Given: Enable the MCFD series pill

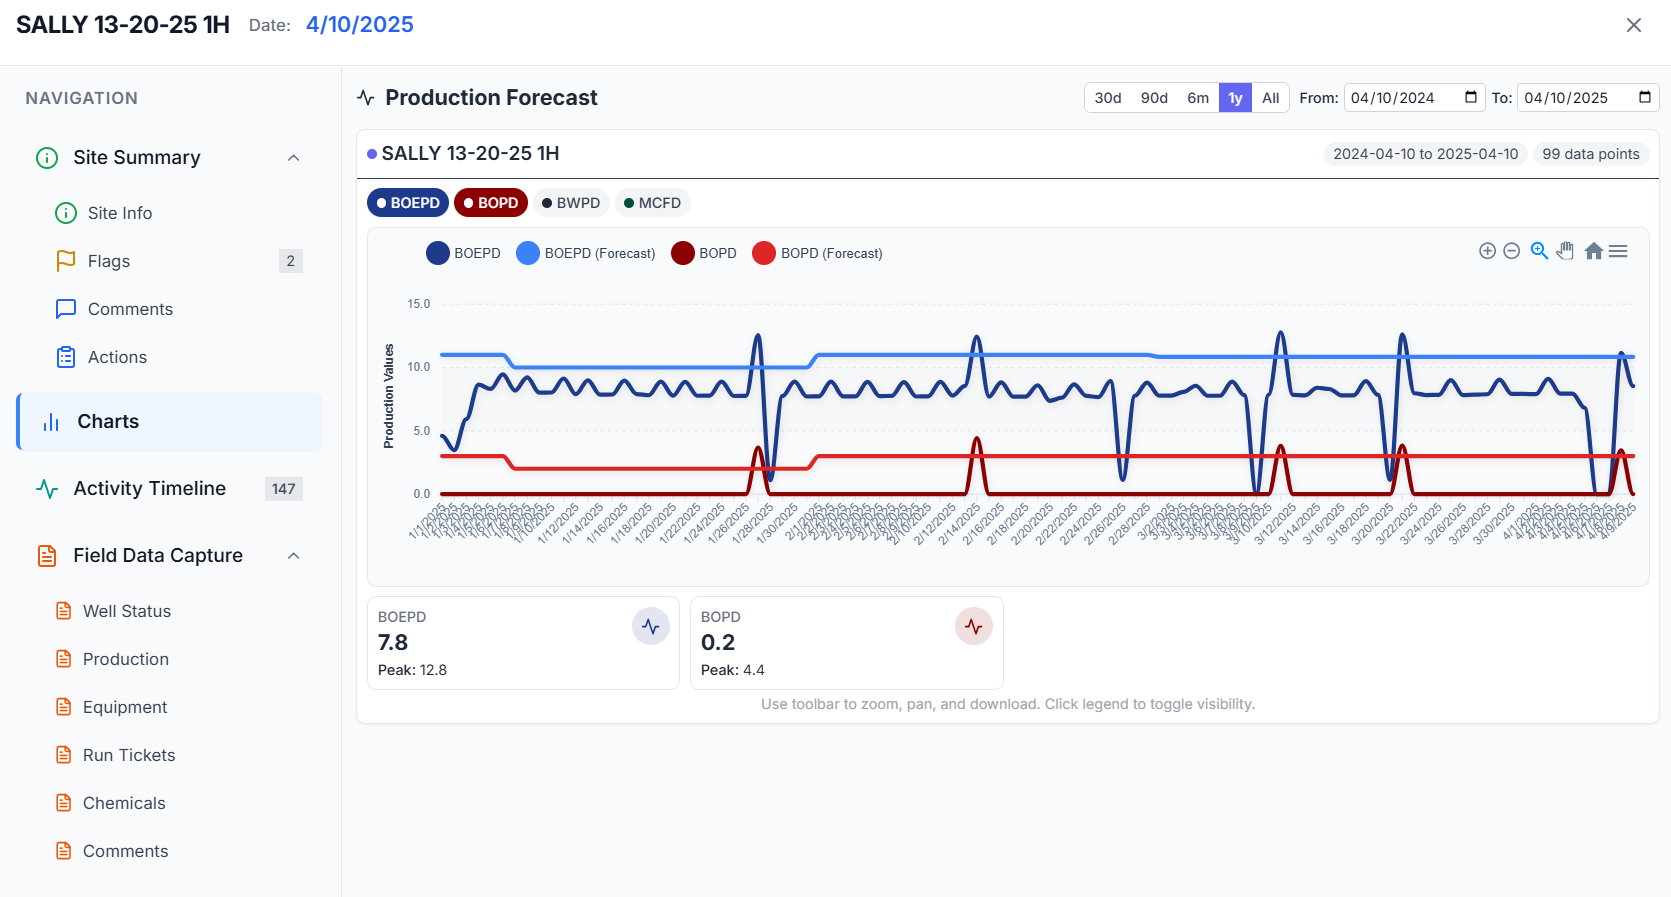Looking at the screenshot, I should pos(652,202).
